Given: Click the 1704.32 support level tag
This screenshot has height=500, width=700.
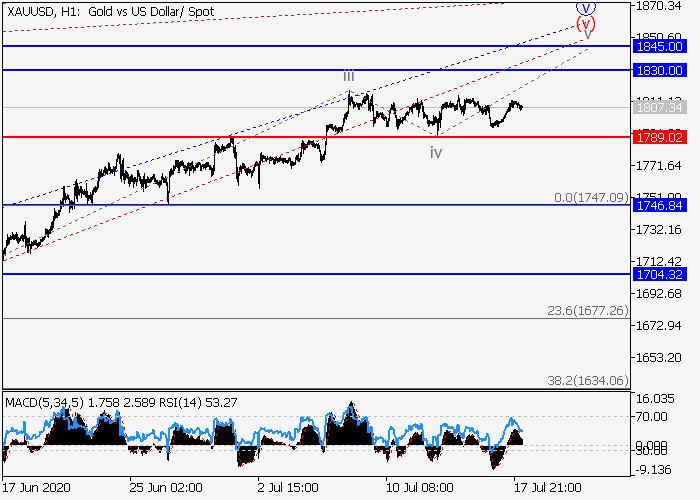Looking at the screenshot, I should (658, 273).
